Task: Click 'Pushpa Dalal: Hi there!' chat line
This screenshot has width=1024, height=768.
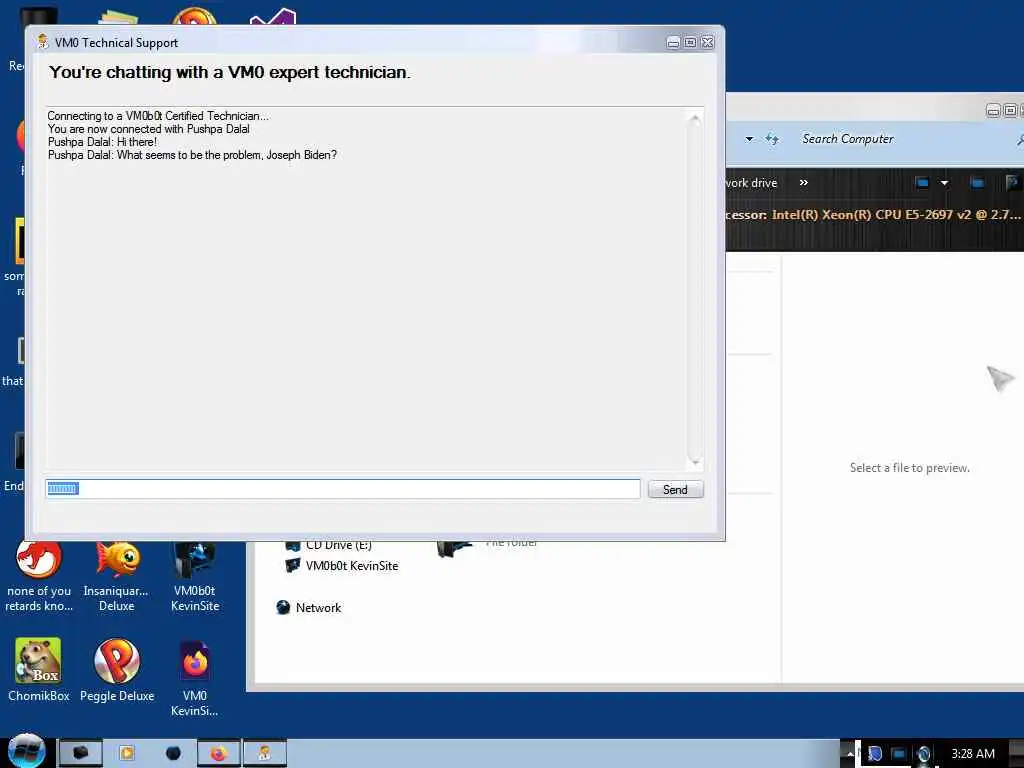Action: pyautogui.click(x=102, y=142)
